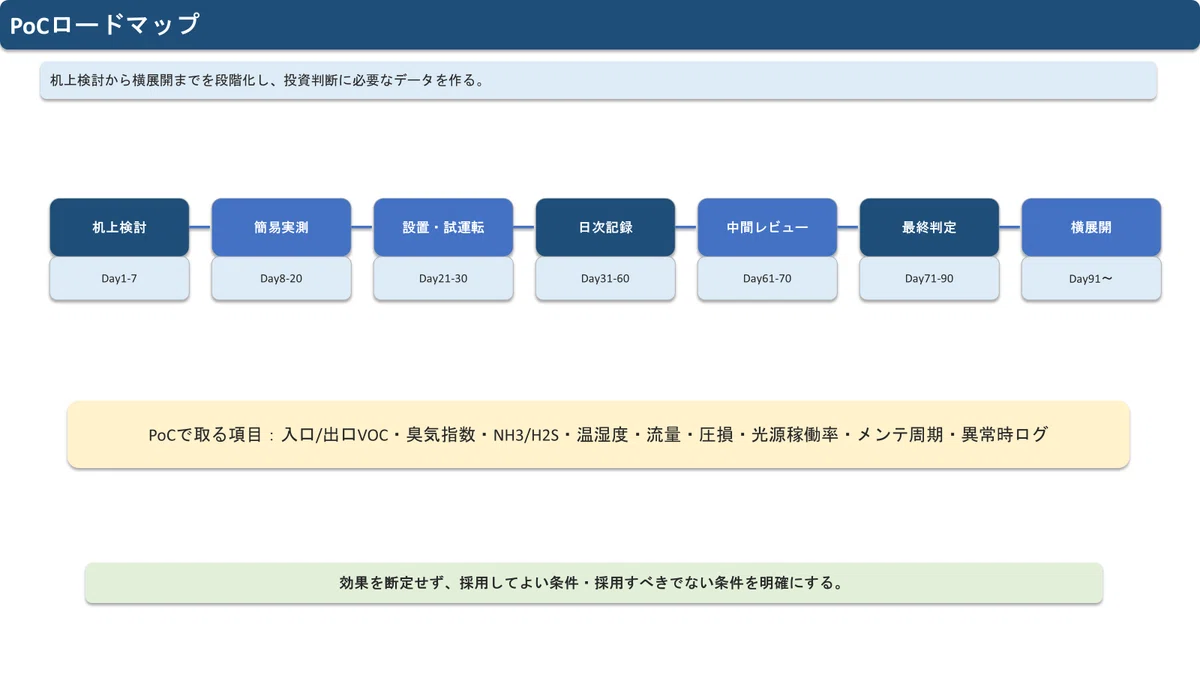This screenshot has height=675, width=1200.
Task: Select the 簡易実測 phase box
Action: click(281, 227)
